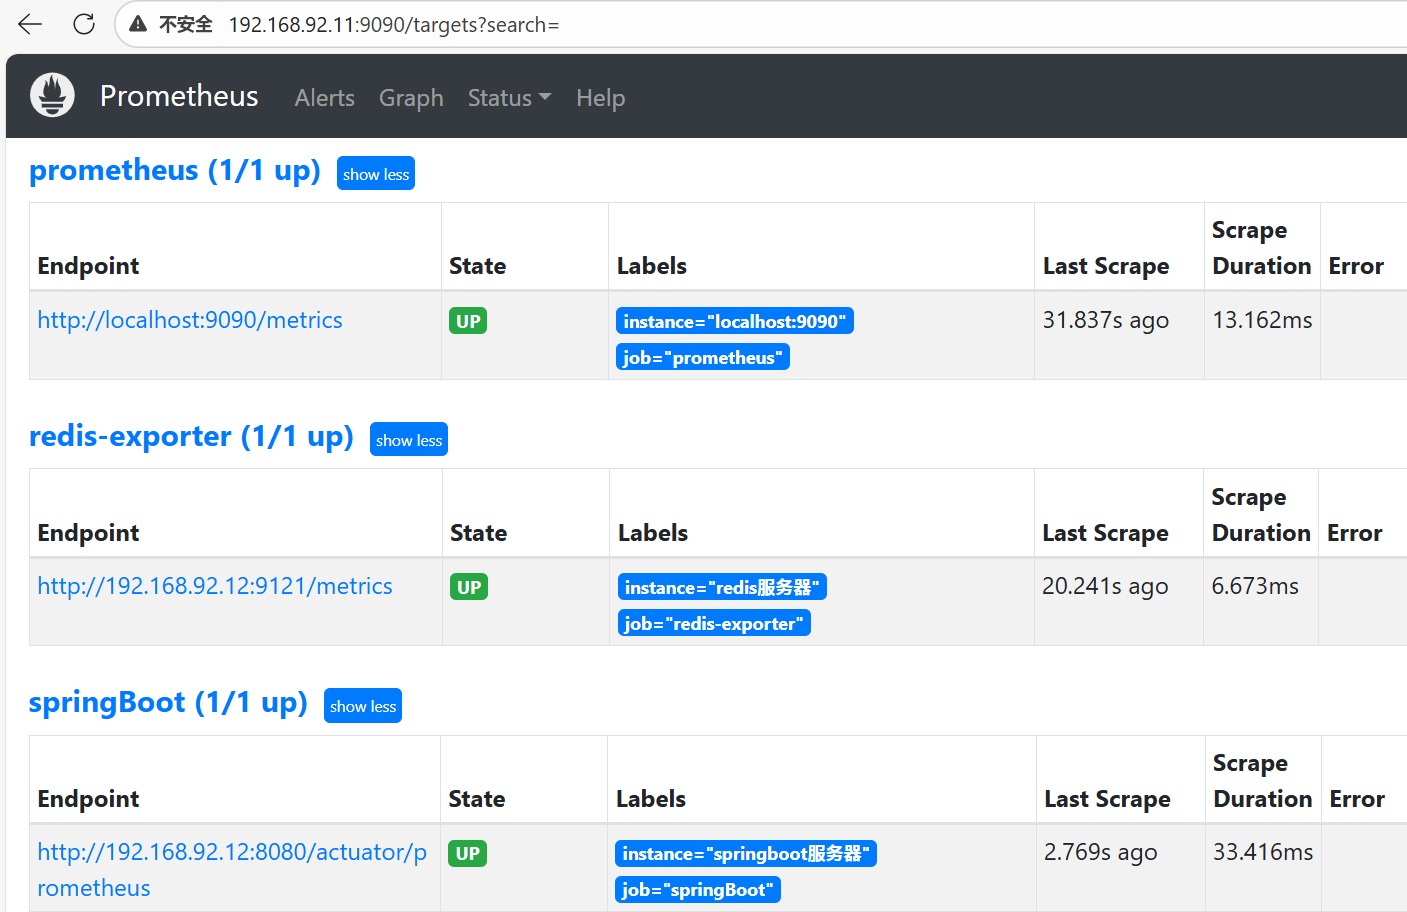This screenshot has height=912, width=1407.
Task: Click UP badge in redis-exporter row
Action: [469, 587]
